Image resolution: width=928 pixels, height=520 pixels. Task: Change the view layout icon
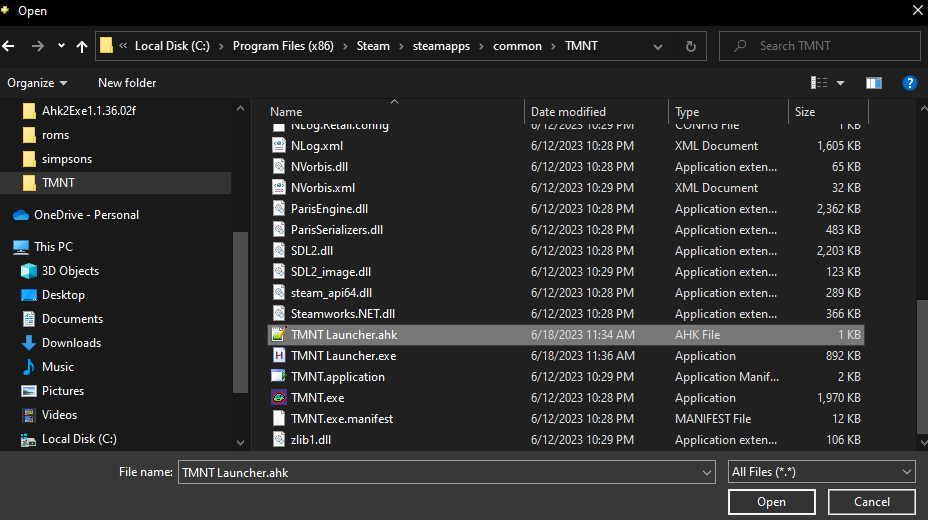click(x=819, y=83)
